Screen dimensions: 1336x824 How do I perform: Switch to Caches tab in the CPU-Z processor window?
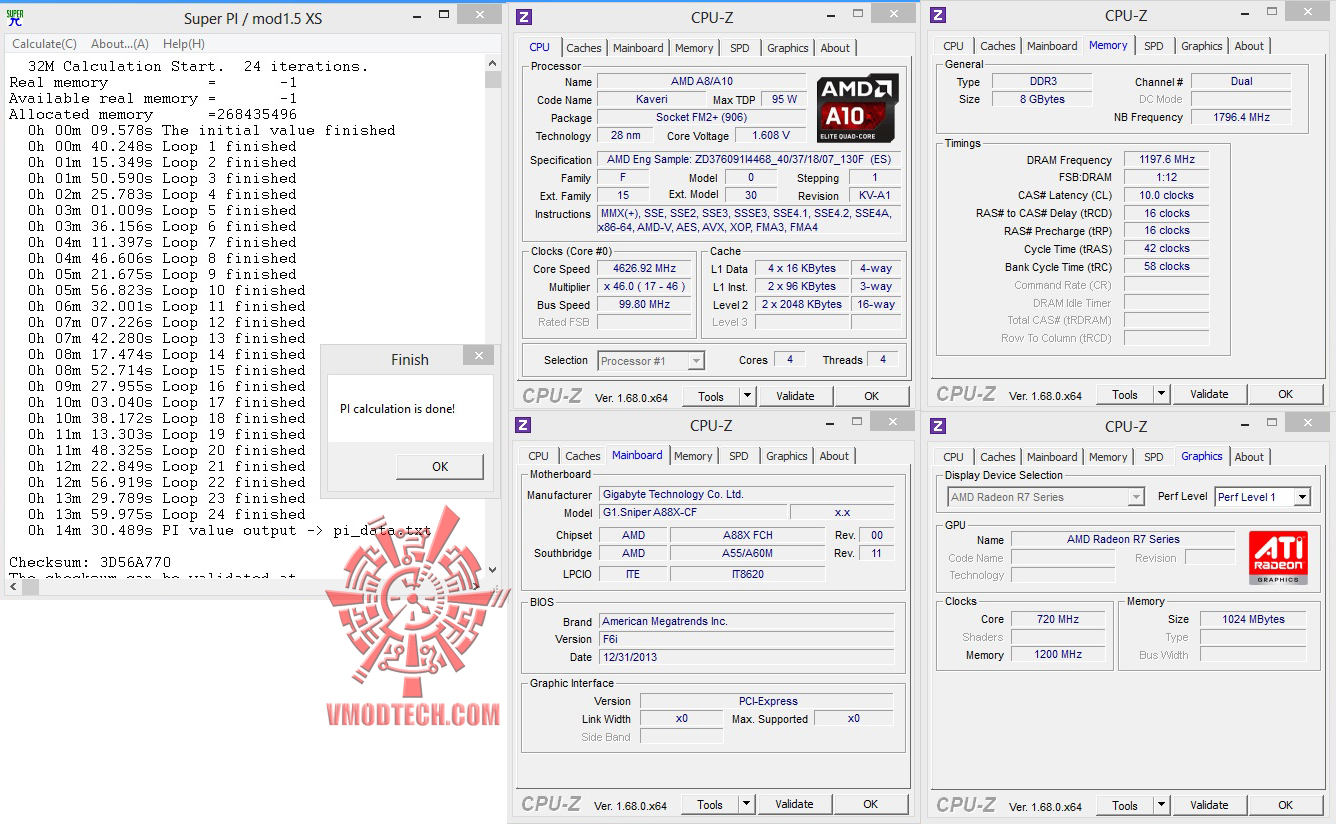click(584, 48)
